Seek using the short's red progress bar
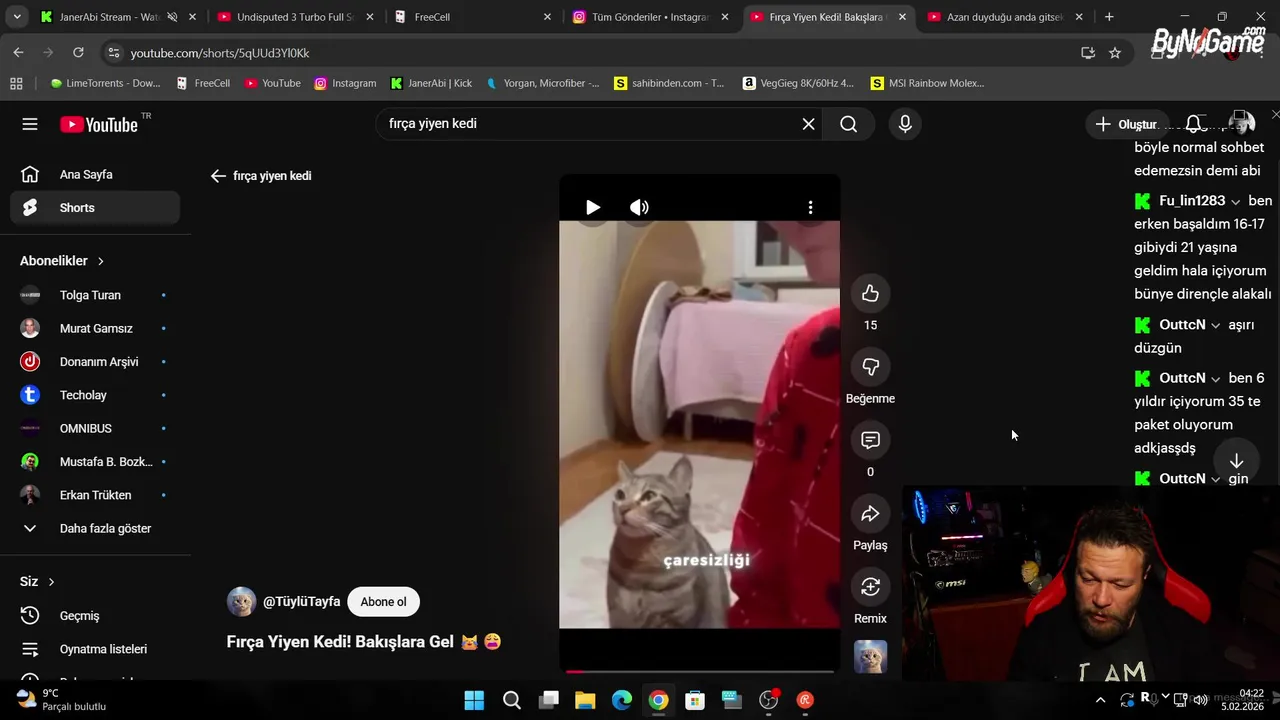This screenshot has height=720, width=1280. (699, 671)
